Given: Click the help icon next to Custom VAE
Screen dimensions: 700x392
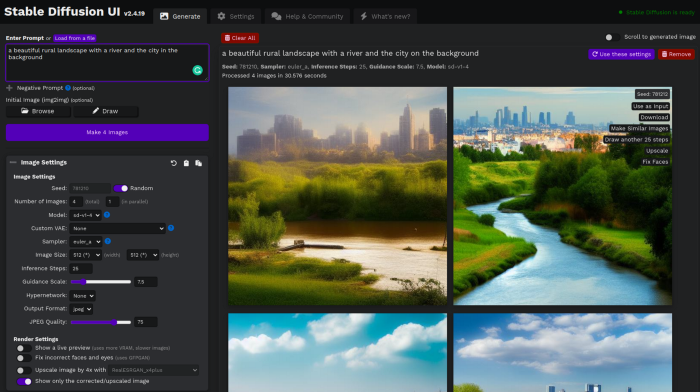Looking at the screenshot, I should tap(171, 228).
